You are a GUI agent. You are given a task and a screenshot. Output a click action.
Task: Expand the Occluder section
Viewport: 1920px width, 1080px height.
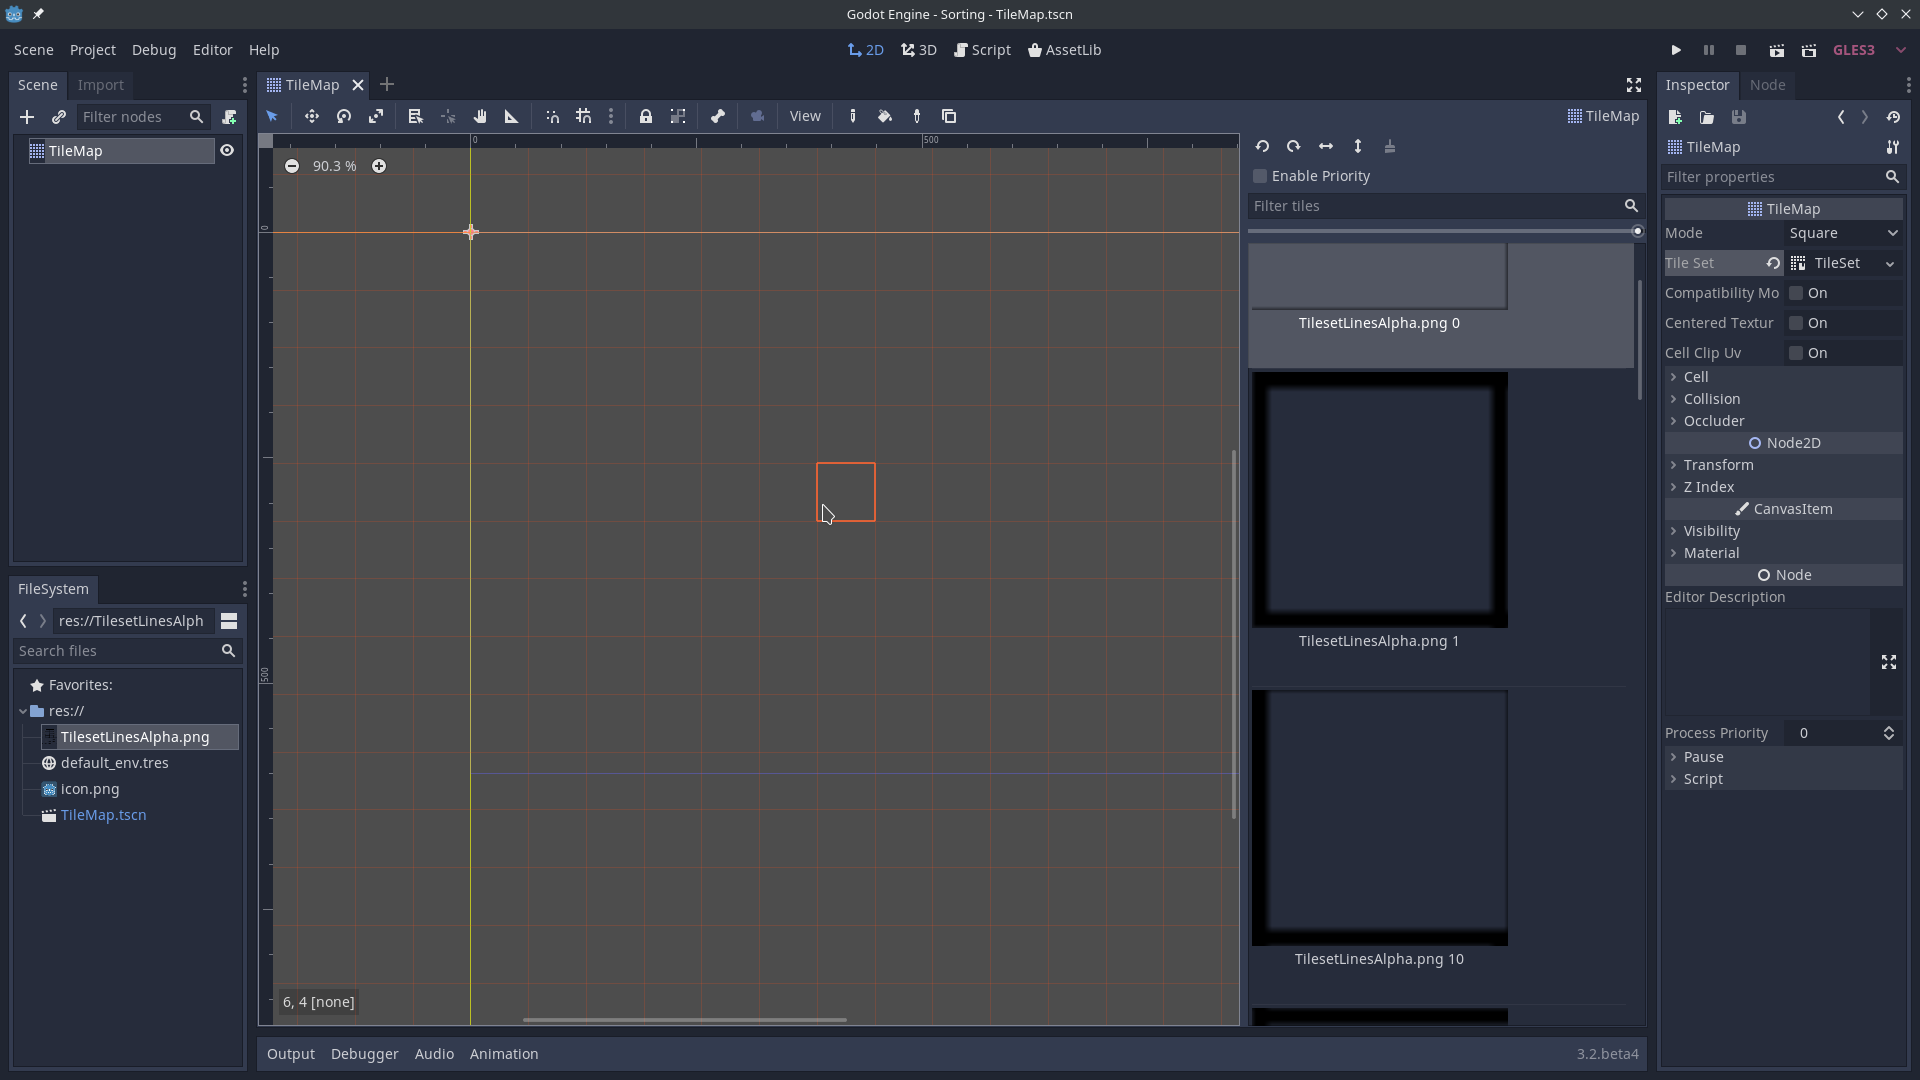pos(1783,421)
